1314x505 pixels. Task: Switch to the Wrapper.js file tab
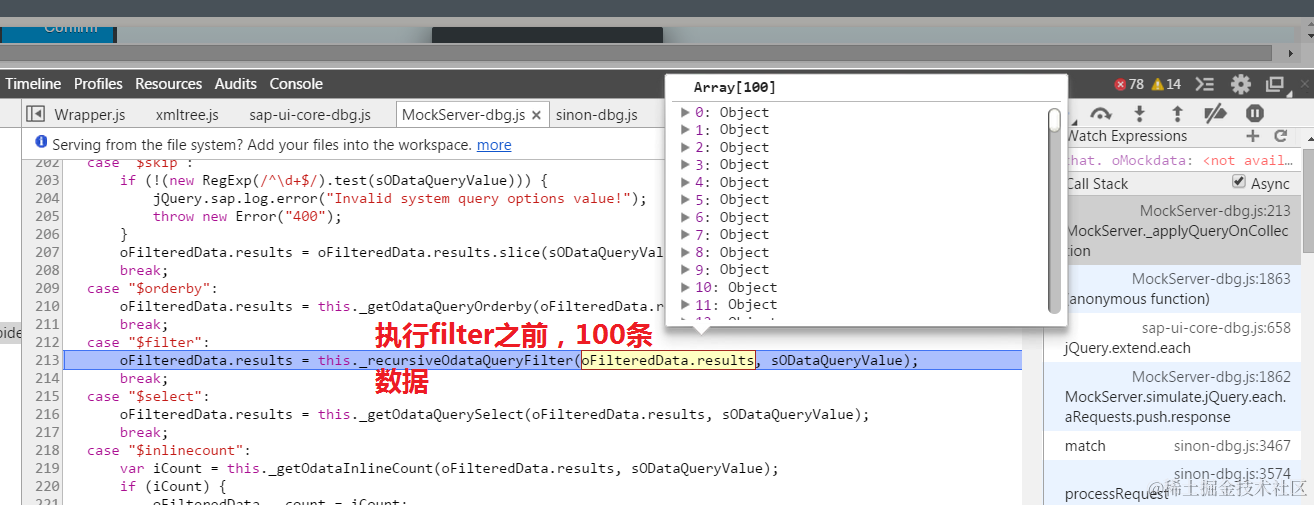click(89, 115)
